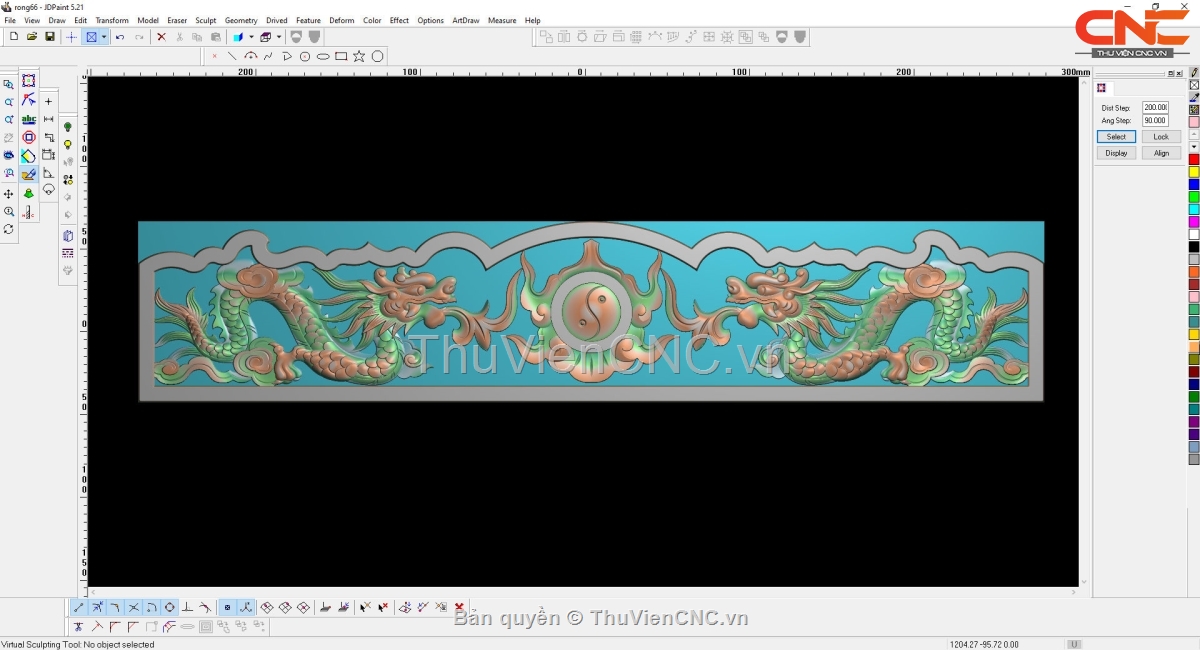Click the Save file icon

coord(49,37)
